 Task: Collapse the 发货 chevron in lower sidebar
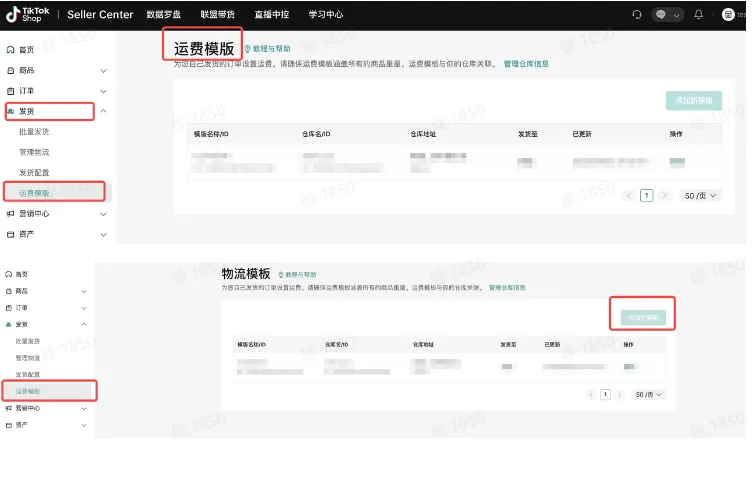[x=84, y=324]
